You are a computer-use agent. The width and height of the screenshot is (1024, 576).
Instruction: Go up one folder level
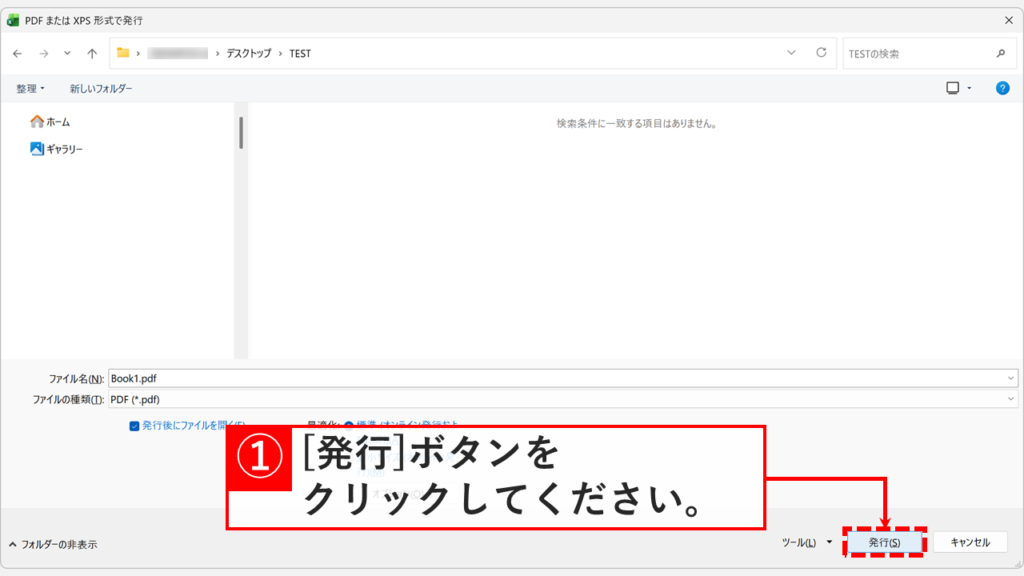click(92, 54)
